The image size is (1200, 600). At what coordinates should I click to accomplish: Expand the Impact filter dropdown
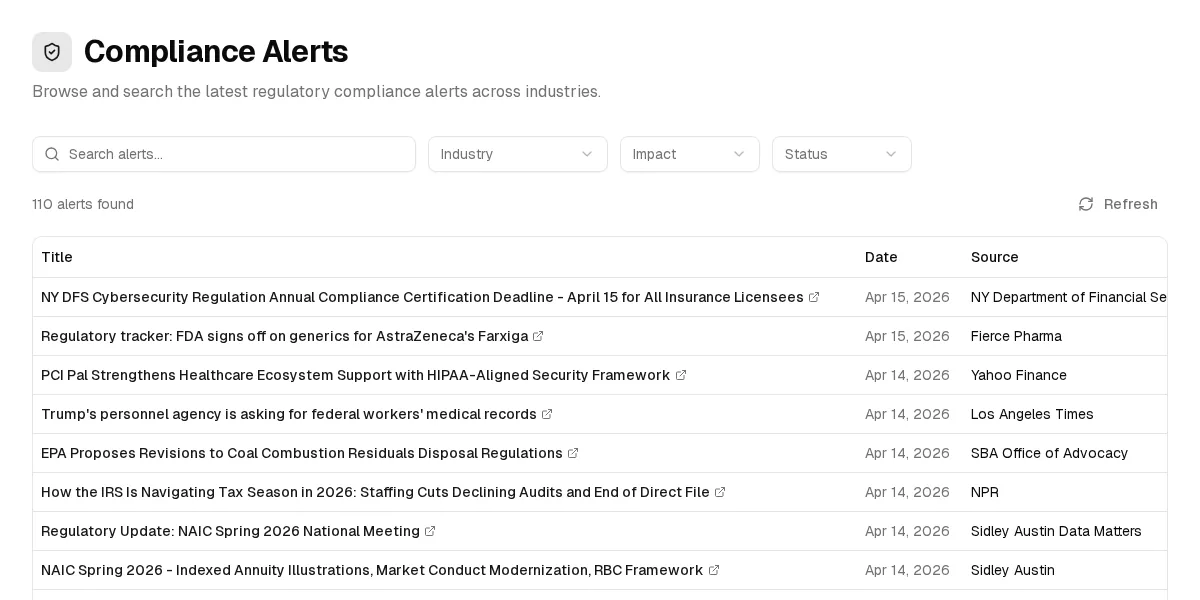[690, 154]
